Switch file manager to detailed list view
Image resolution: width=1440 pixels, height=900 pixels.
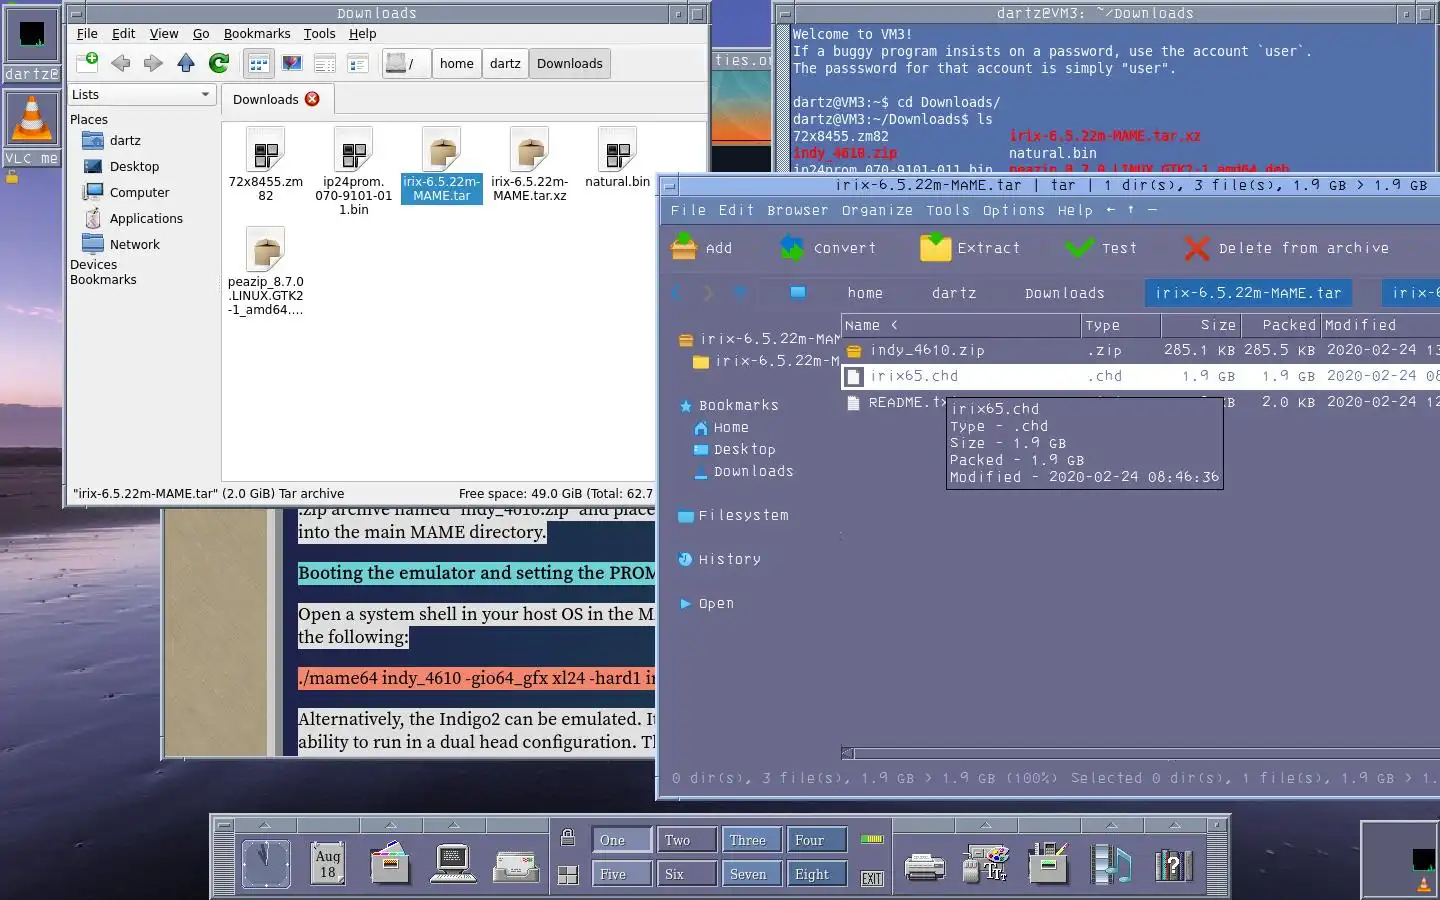pos(358,64)
